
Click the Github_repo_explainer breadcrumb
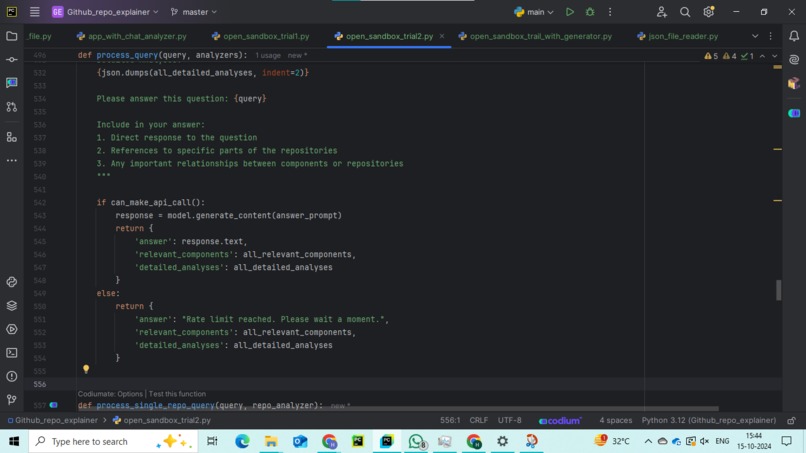[52, 420]
